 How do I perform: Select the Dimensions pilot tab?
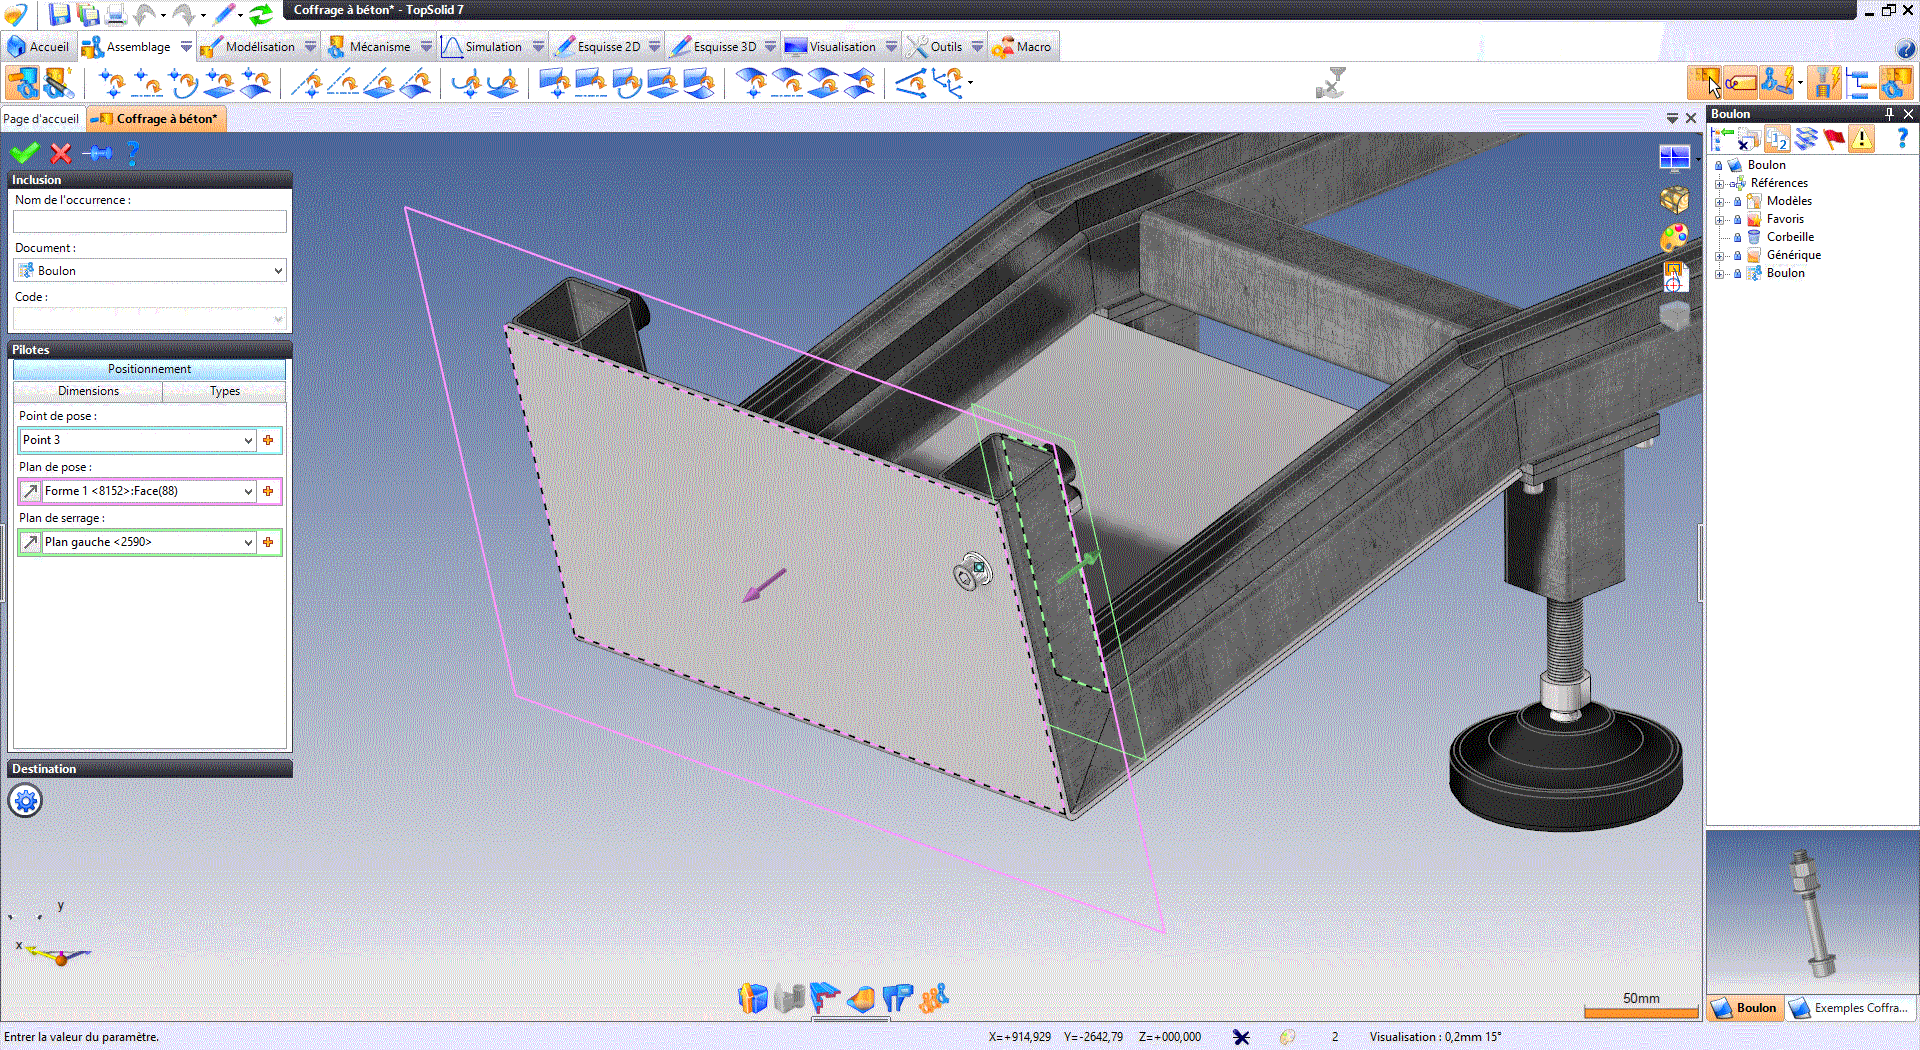click(x=88, y=391)
